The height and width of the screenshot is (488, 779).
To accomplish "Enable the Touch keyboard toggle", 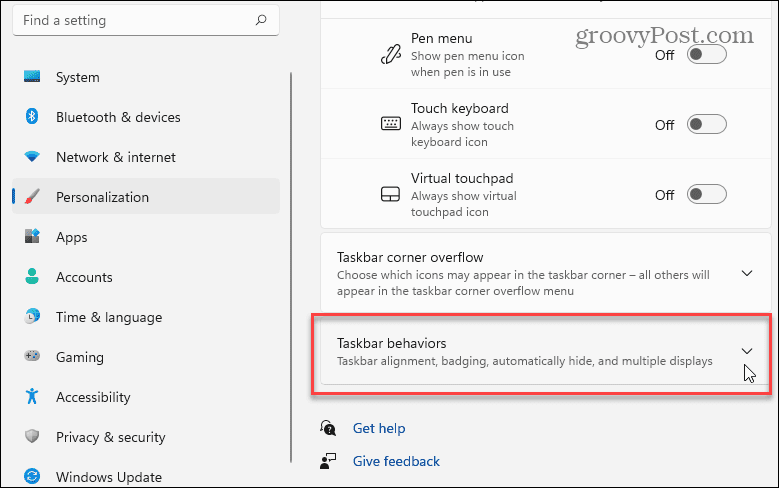I will pos(706,124).
